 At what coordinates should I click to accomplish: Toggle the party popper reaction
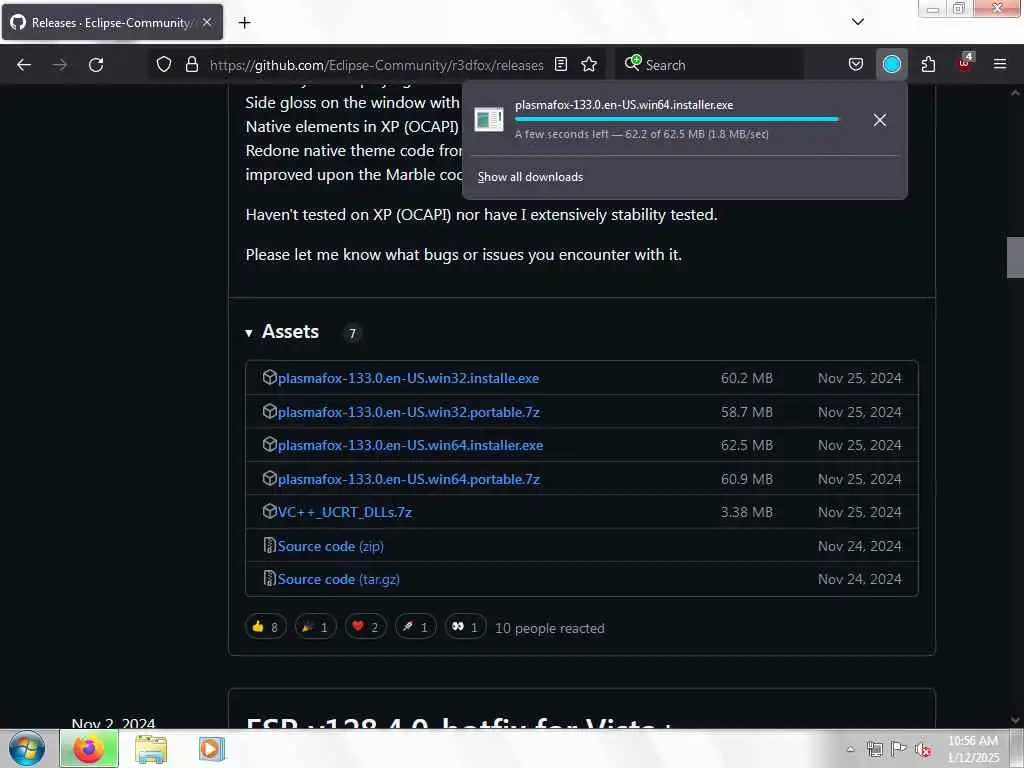pyautogui.click(x=315, y=627)
